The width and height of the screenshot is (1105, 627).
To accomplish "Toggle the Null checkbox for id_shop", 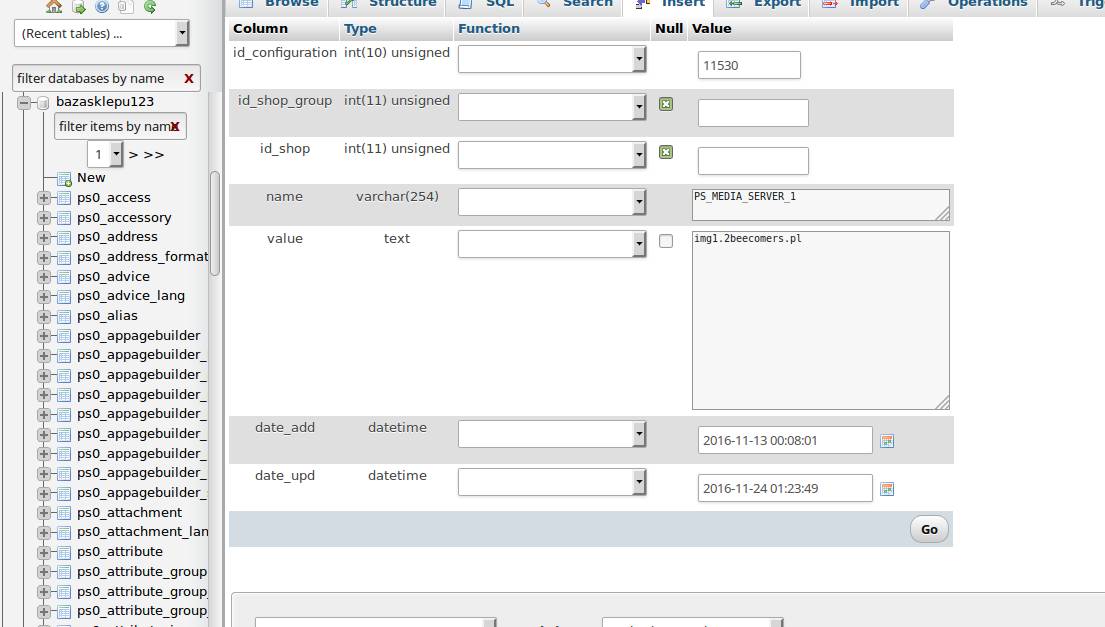I will point(666,152).
